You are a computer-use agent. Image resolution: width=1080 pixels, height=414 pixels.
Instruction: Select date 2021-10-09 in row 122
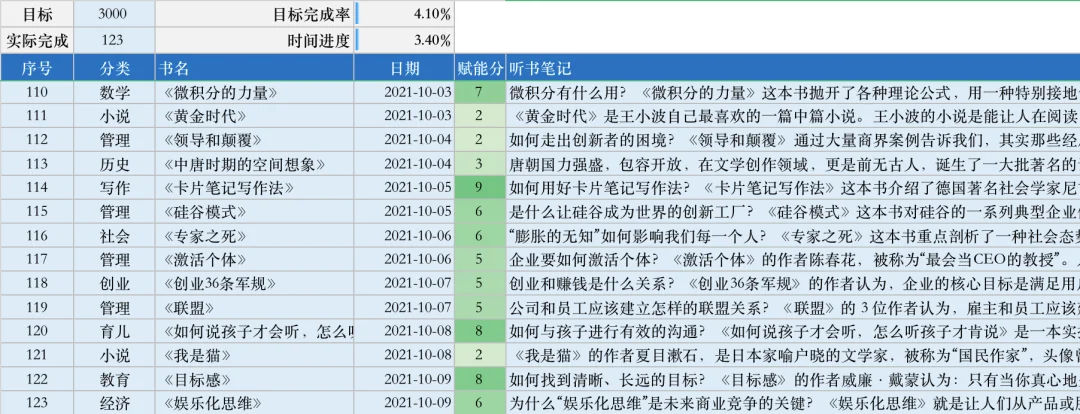(404, 380)
